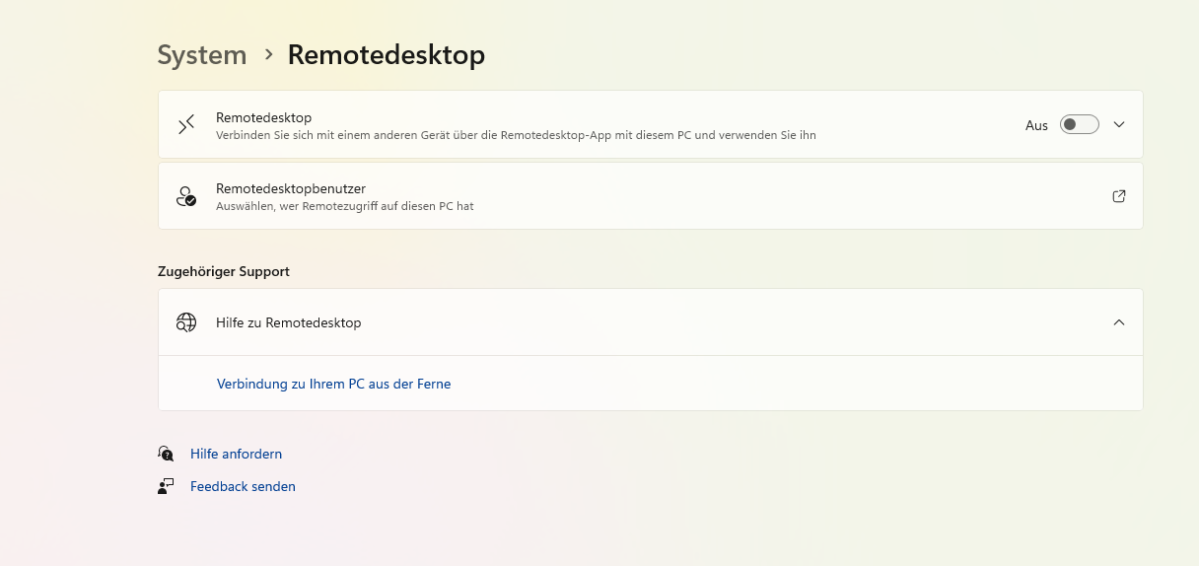Click the Remotedesktopbenutzer user icon
Screen dimensions: 1199x566
pos(186,196)
